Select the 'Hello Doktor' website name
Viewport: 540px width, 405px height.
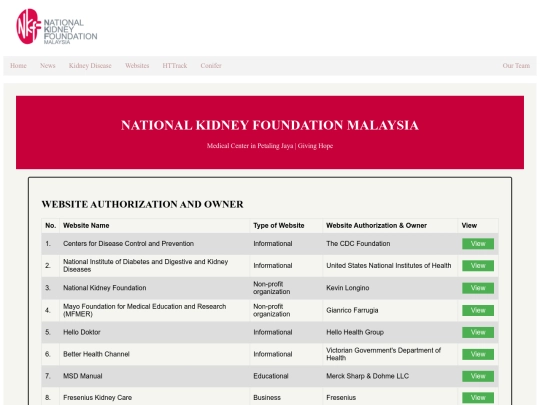pyautogui.click(x=82, y=332)
